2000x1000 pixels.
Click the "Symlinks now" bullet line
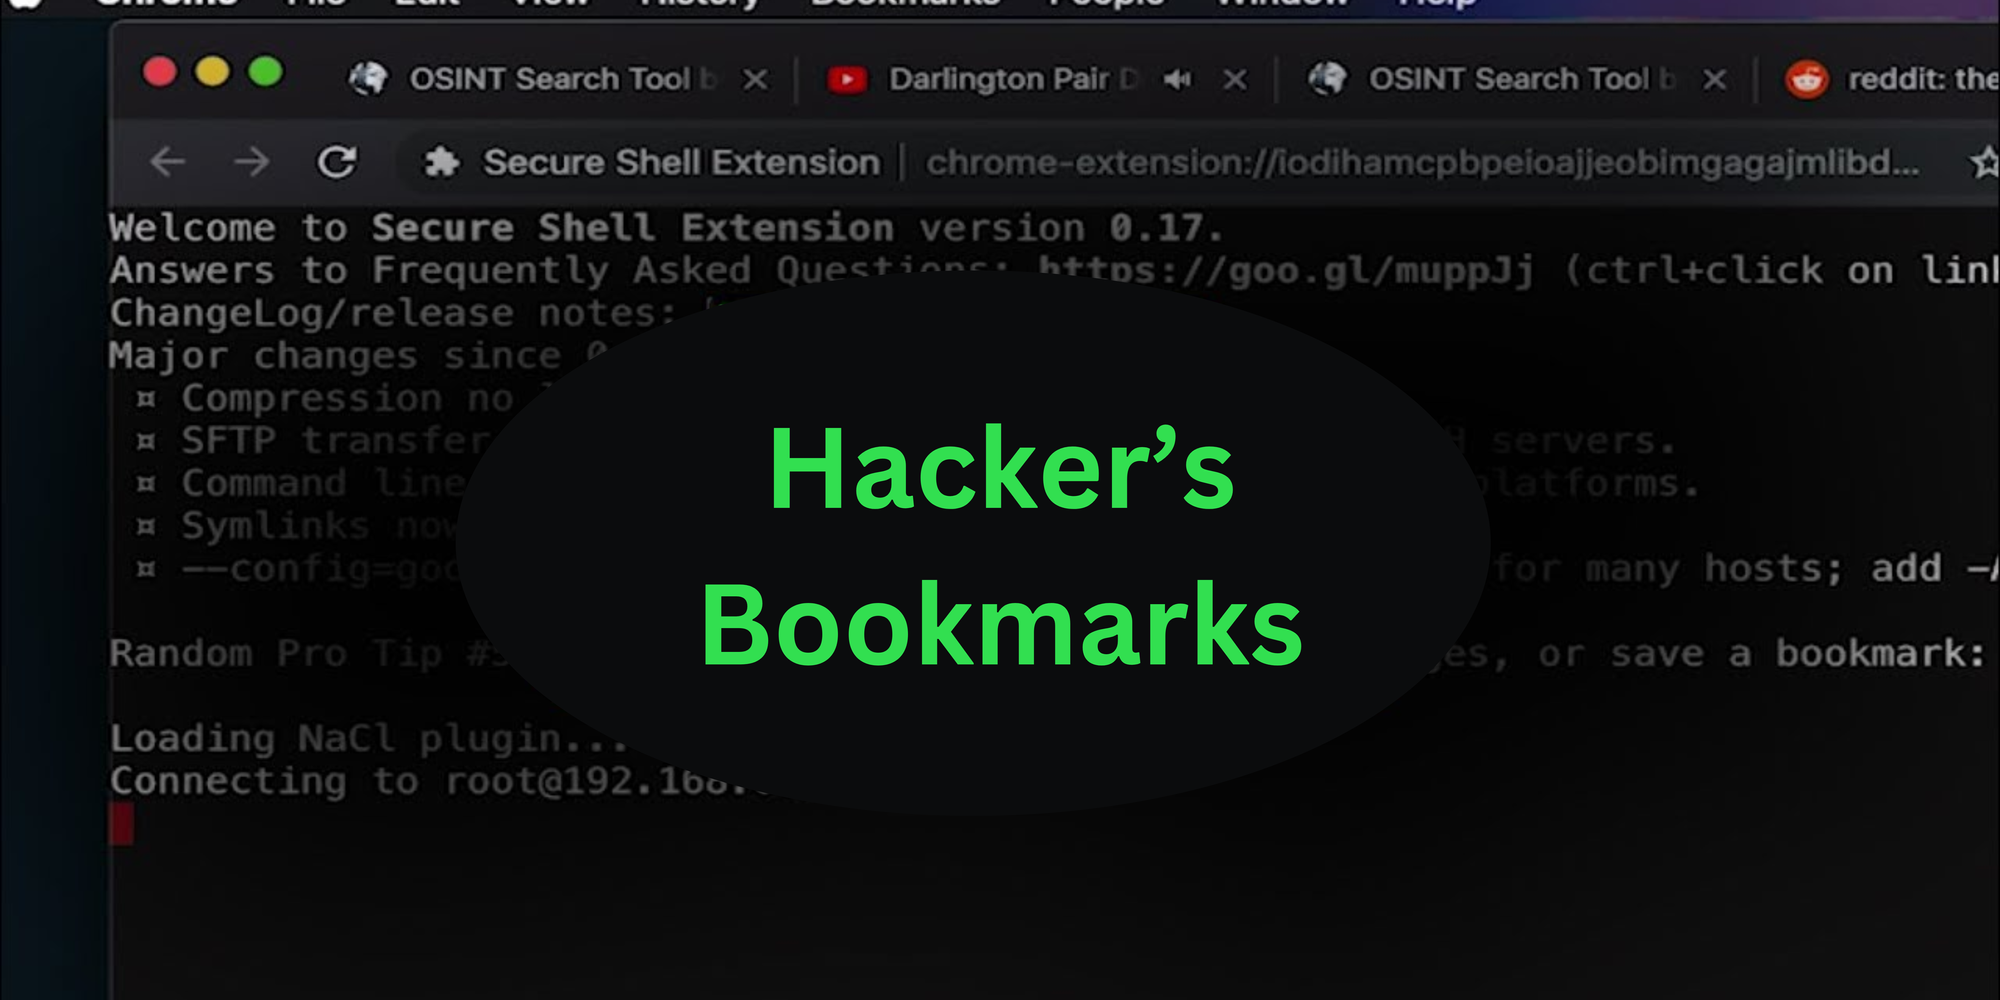coord(298,526)
